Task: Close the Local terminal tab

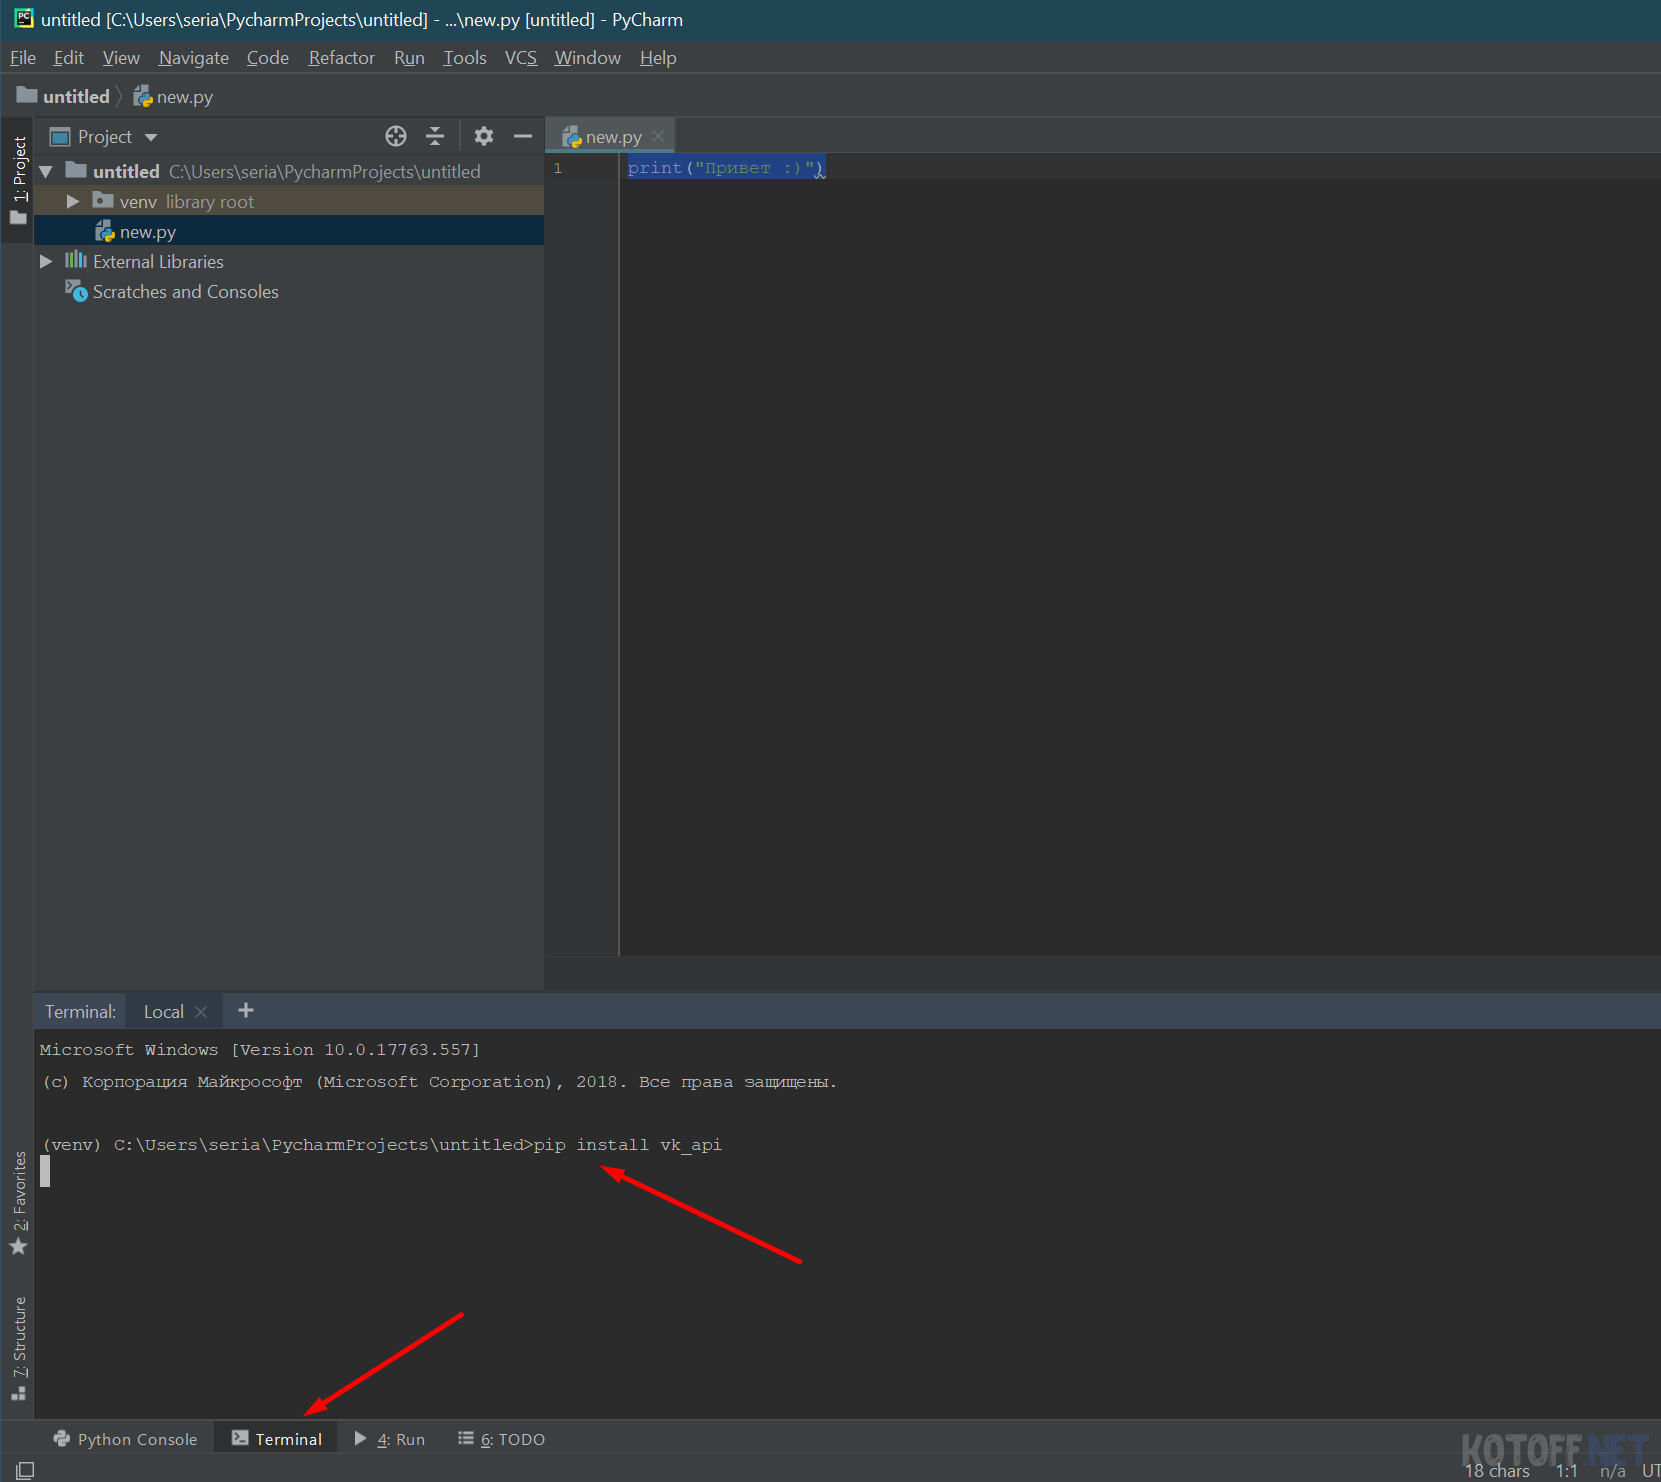Action: 201,1012
